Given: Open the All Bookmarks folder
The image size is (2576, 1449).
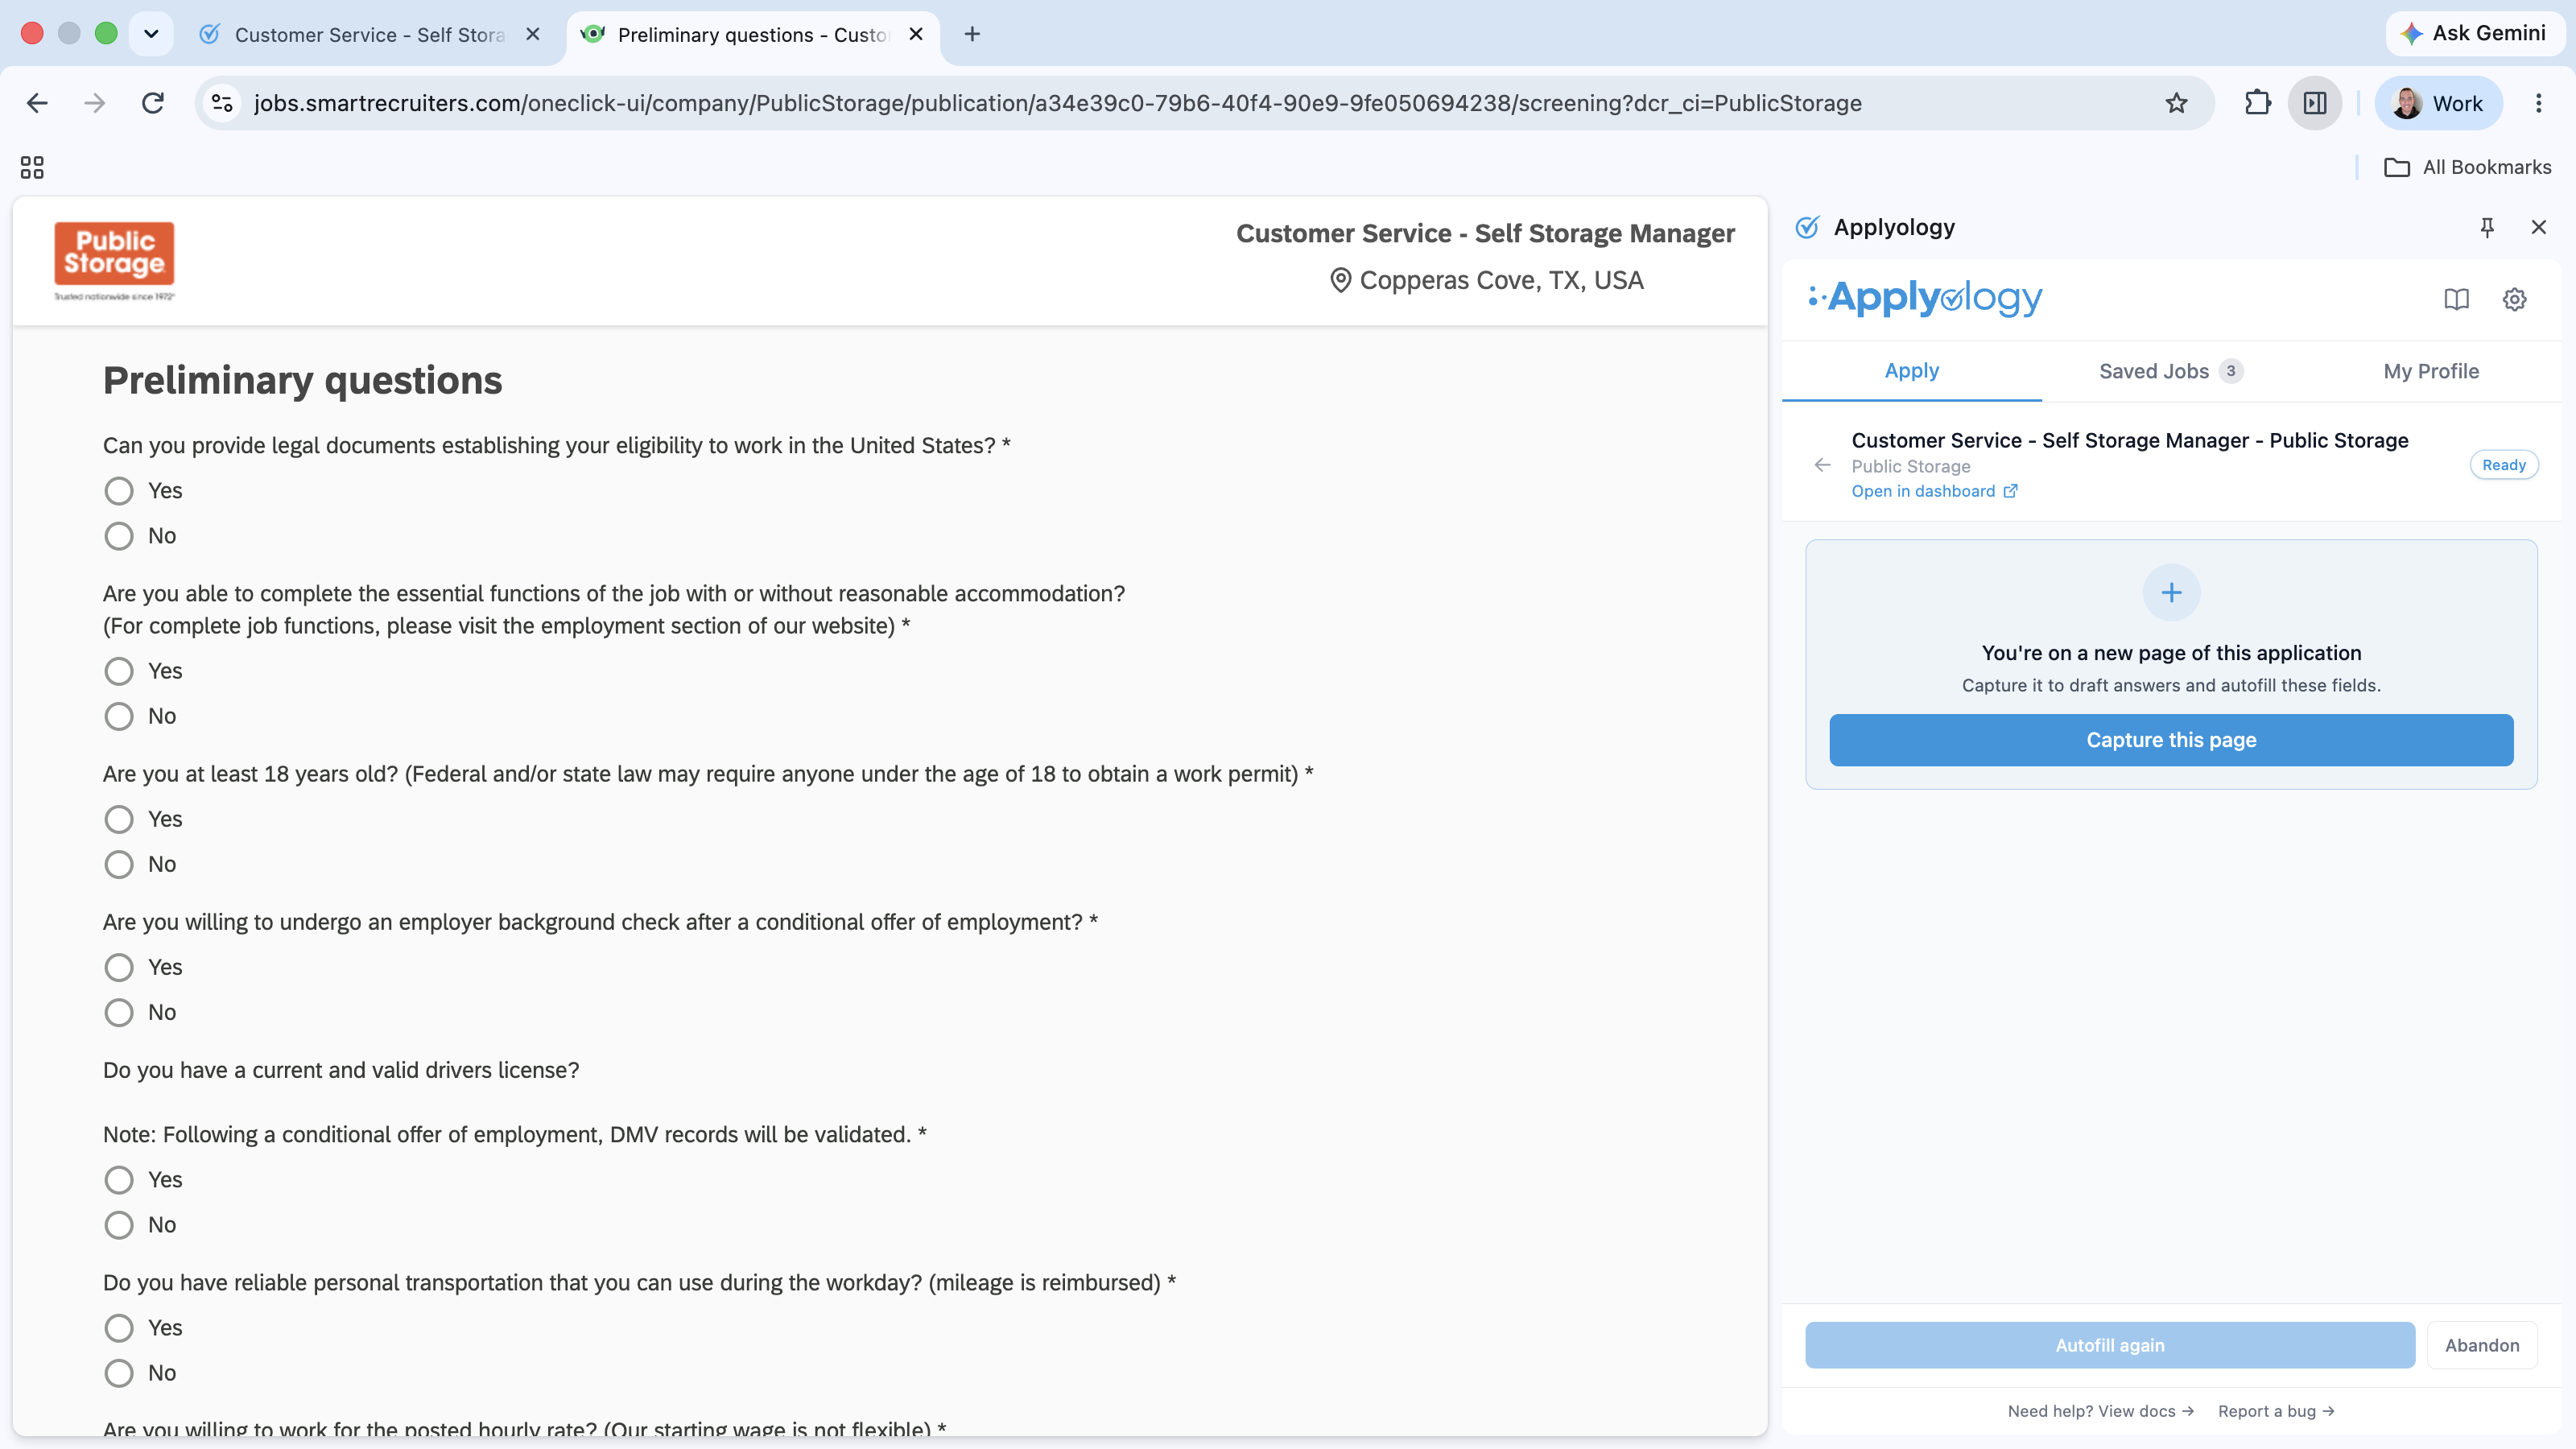Looking at the screenshot, I should pyautogui.click(x=2467, y=167).
